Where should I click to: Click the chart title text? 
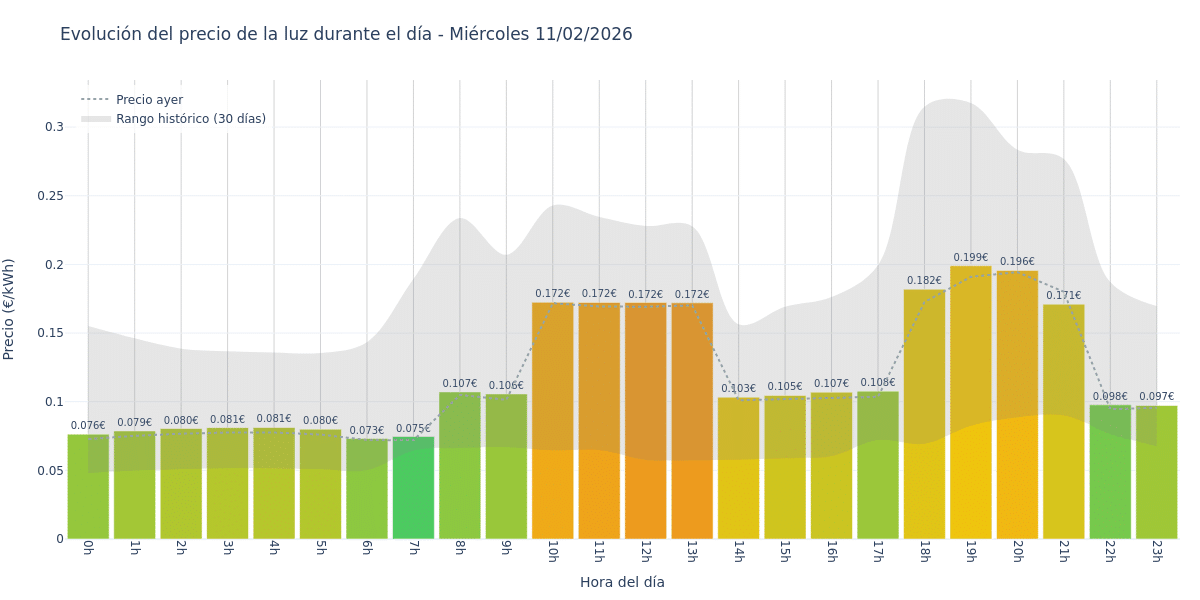click(346, 34)
